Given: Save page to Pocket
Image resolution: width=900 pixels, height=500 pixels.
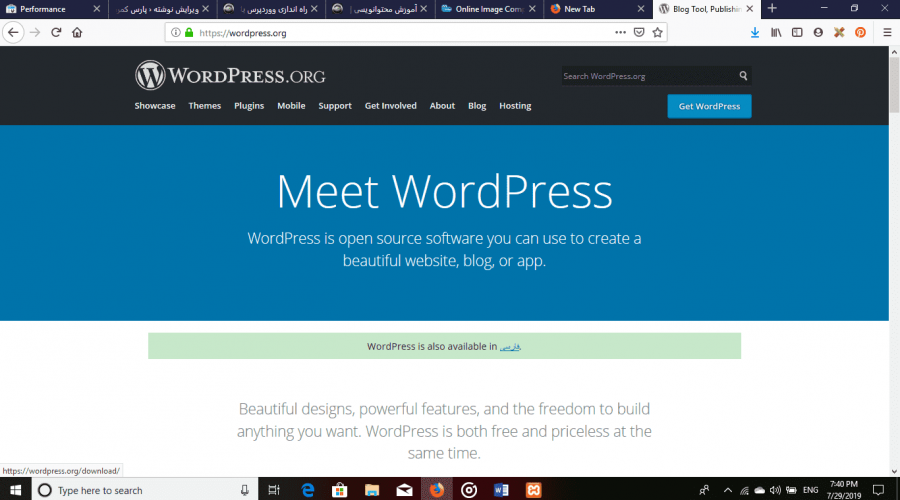Looking at the screenshot, I should coord(639,33).
